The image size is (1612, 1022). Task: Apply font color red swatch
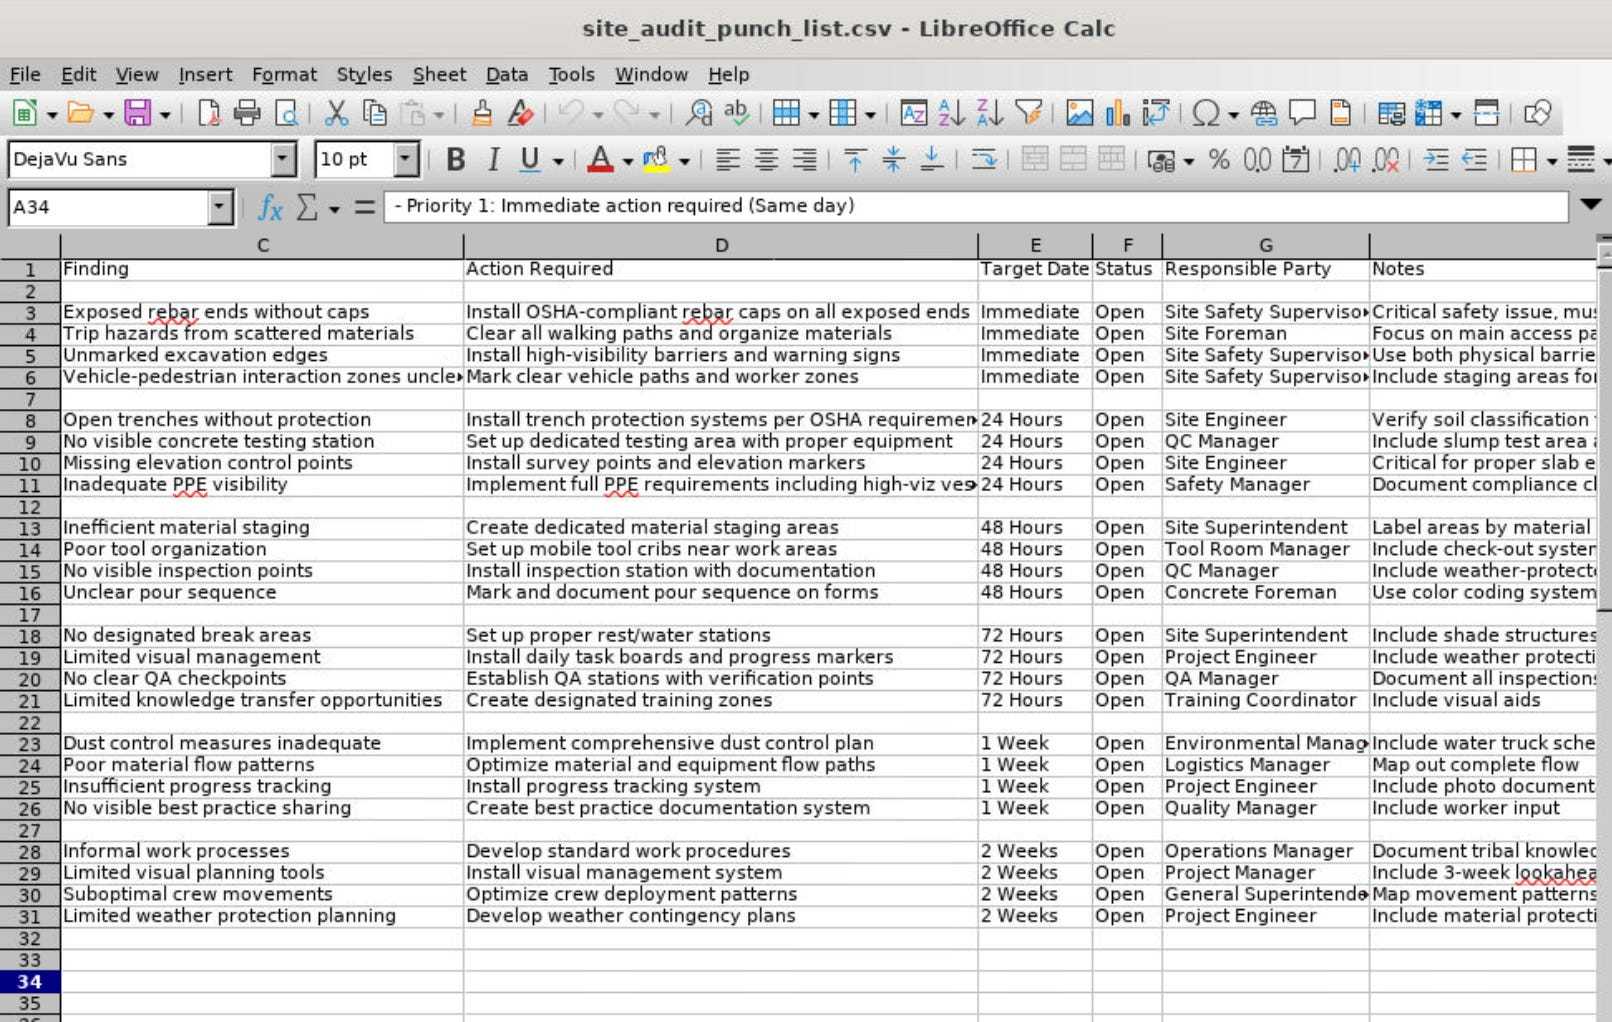coord(600,160)
